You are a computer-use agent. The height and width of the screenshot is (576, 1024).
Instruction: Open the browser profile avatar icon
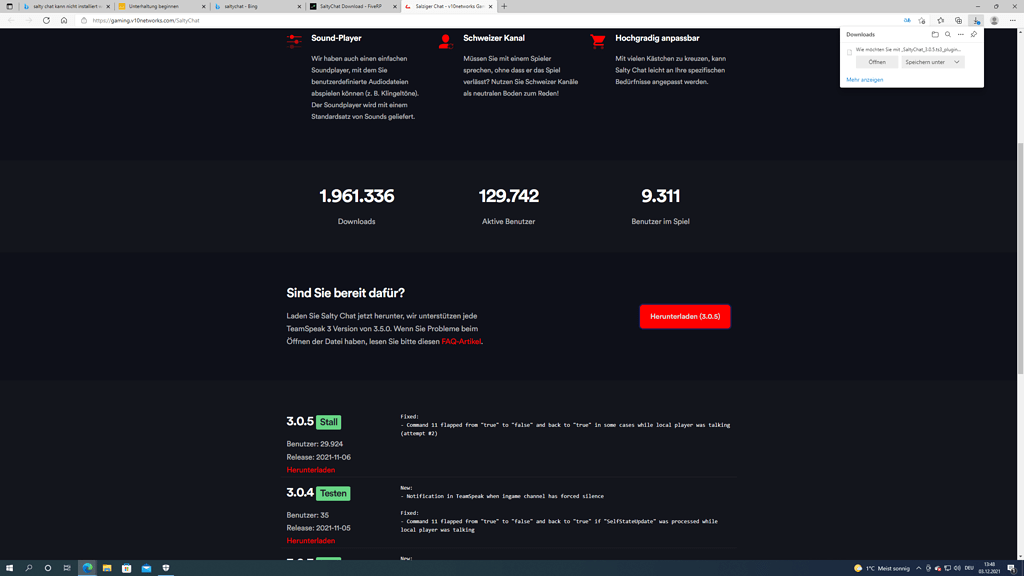point(993,20)
